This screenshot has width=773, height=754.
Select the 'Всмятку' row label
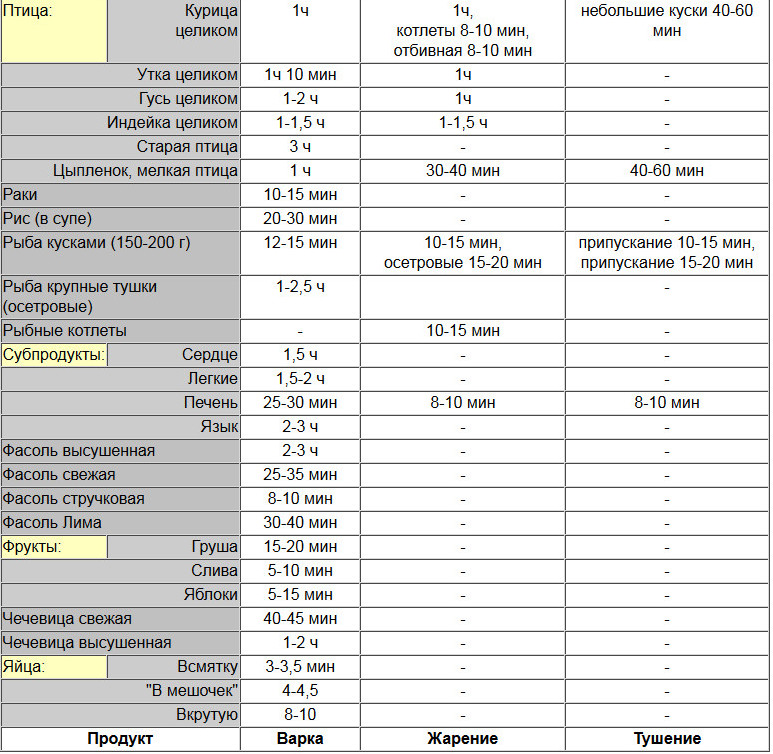[x=174, y=667]
